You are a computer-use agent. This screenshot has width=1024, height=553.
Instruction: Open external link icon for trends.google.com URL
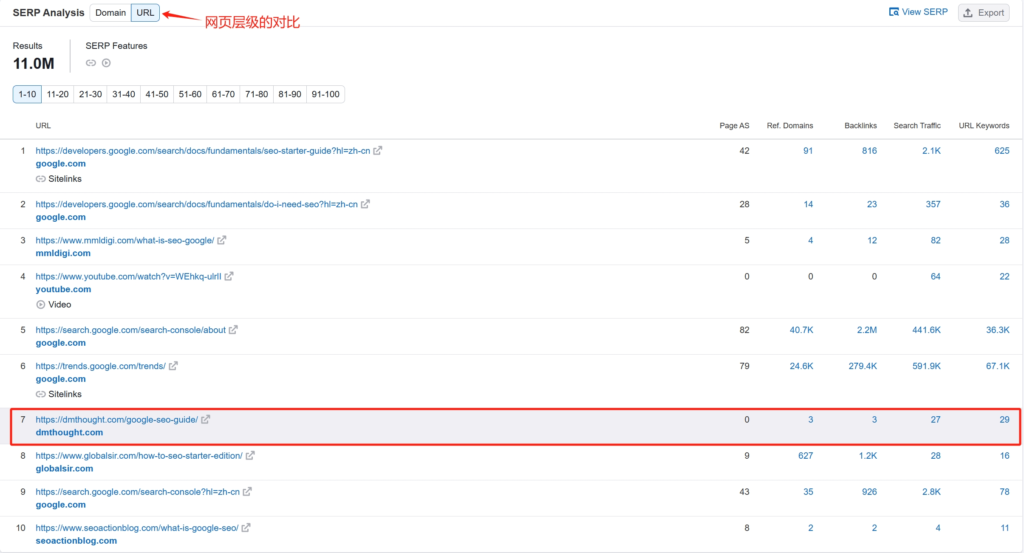tap(173, 366)
